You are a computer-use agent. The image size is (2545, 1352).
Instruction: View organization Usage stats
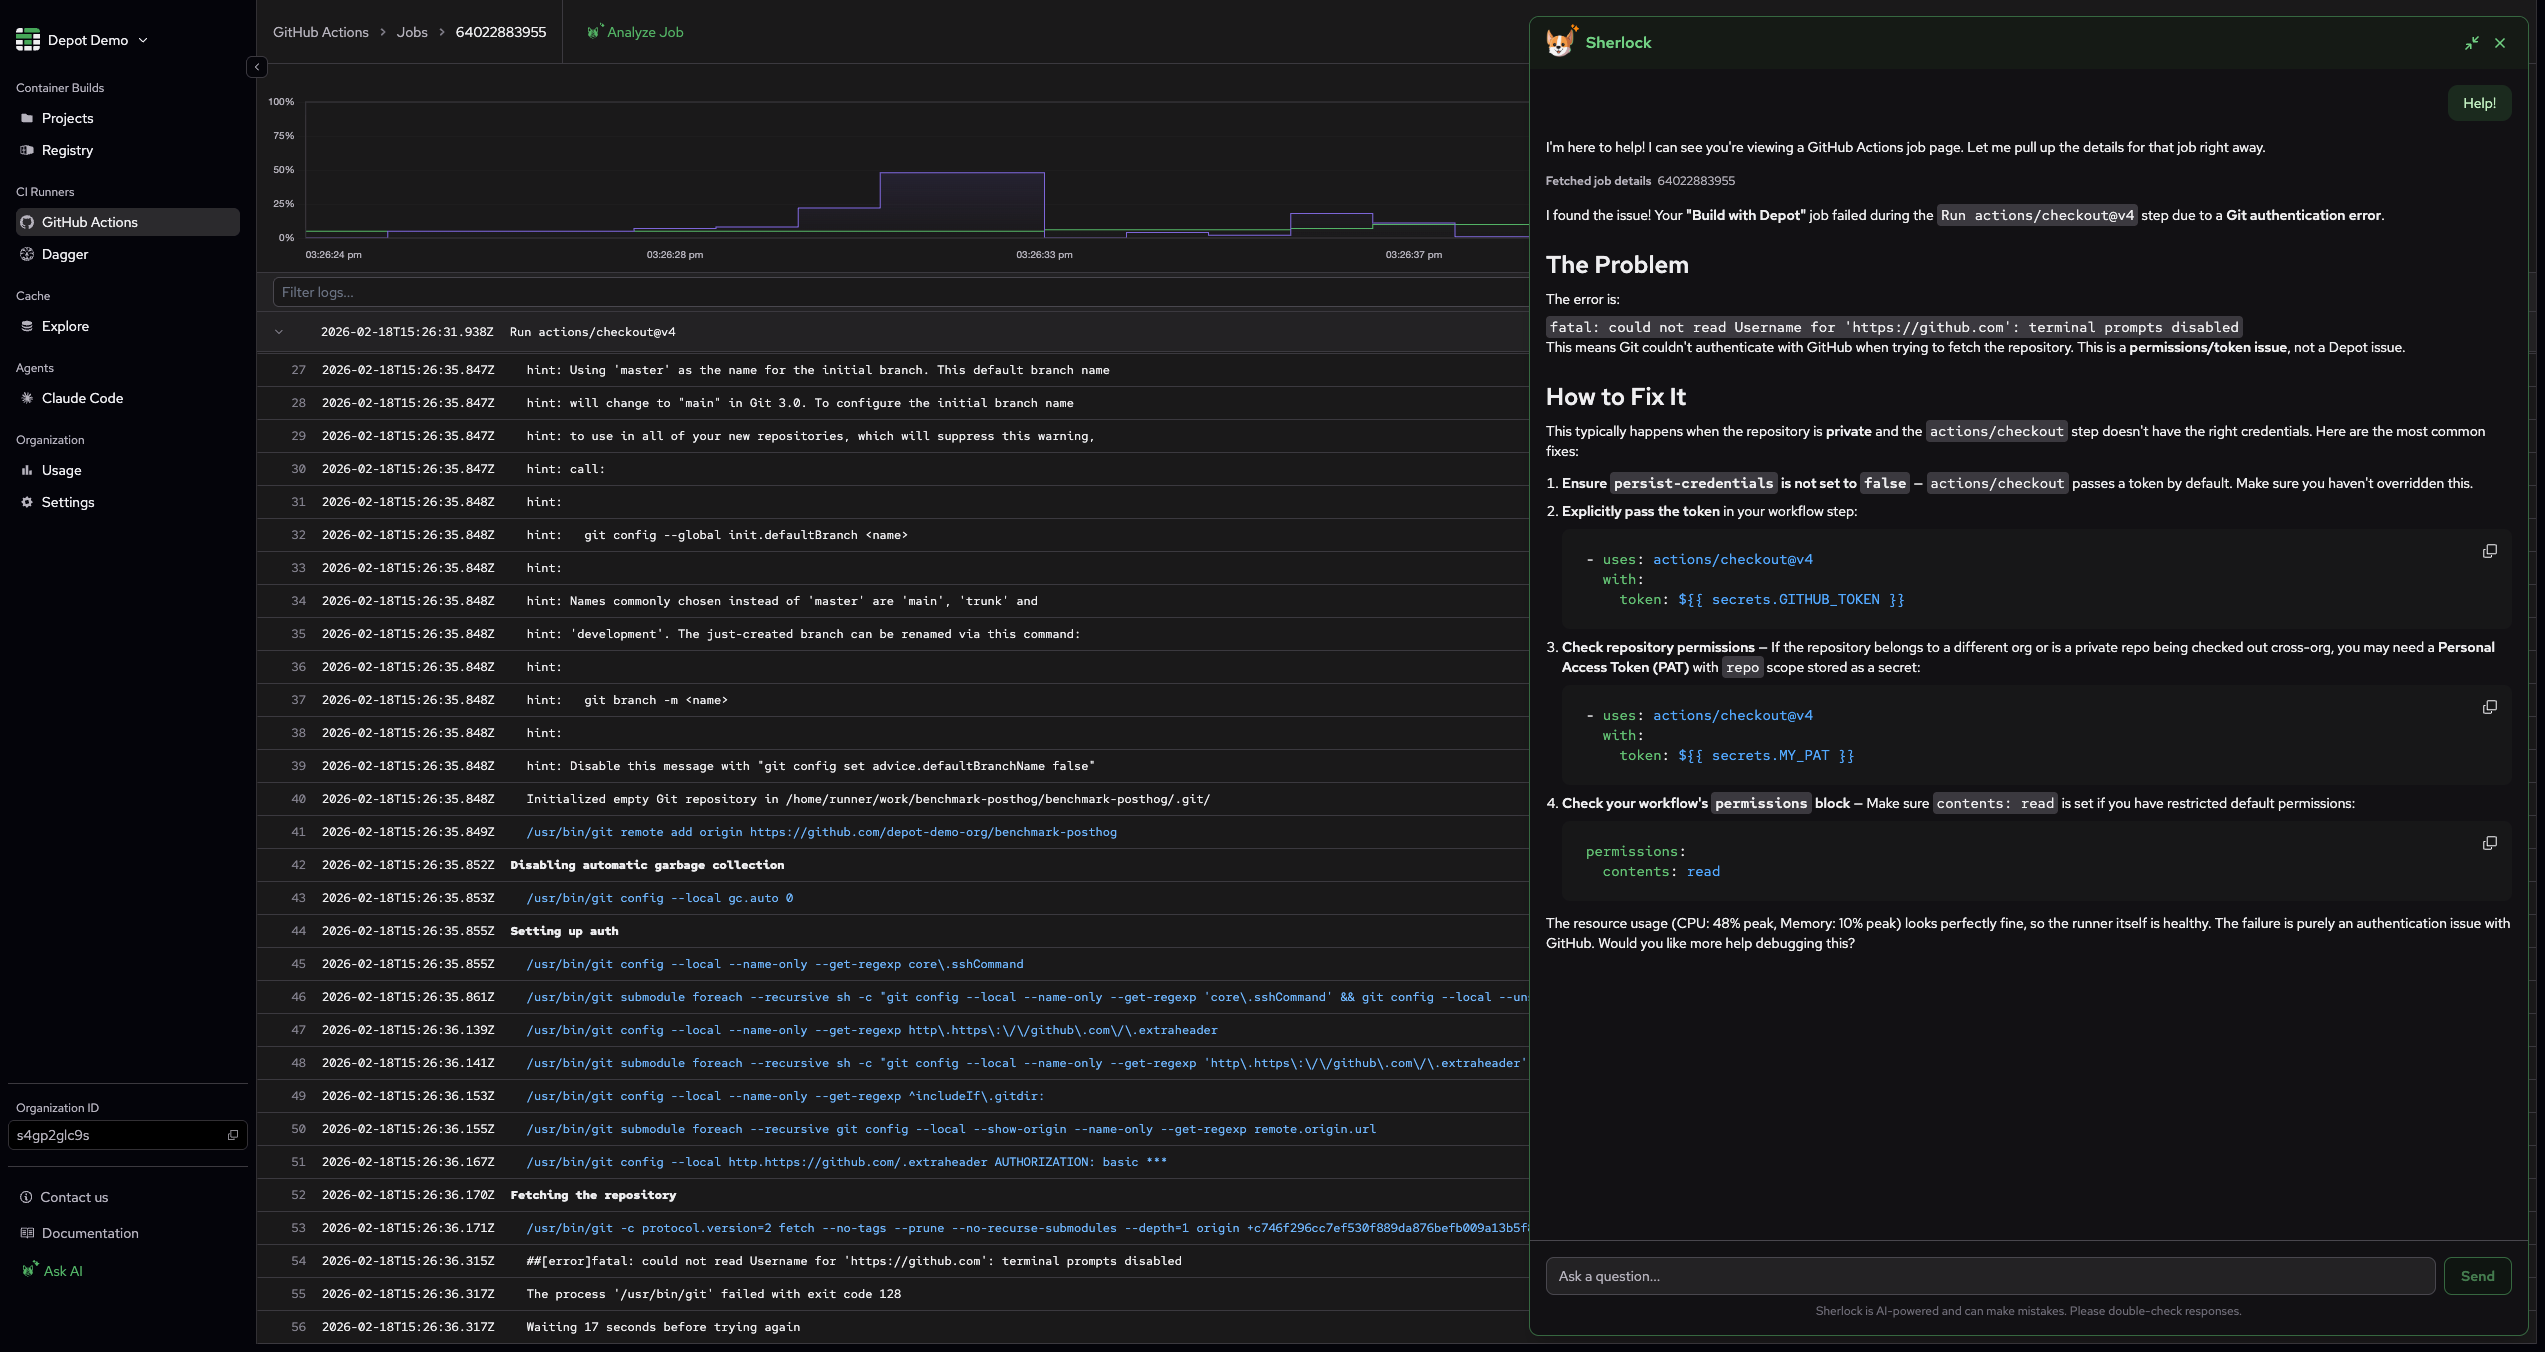(61, 470)
